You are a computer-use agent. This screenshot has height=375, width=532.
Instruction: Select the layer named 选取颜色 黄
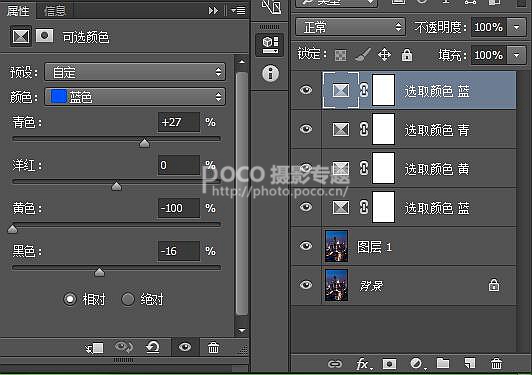(437, 169)
